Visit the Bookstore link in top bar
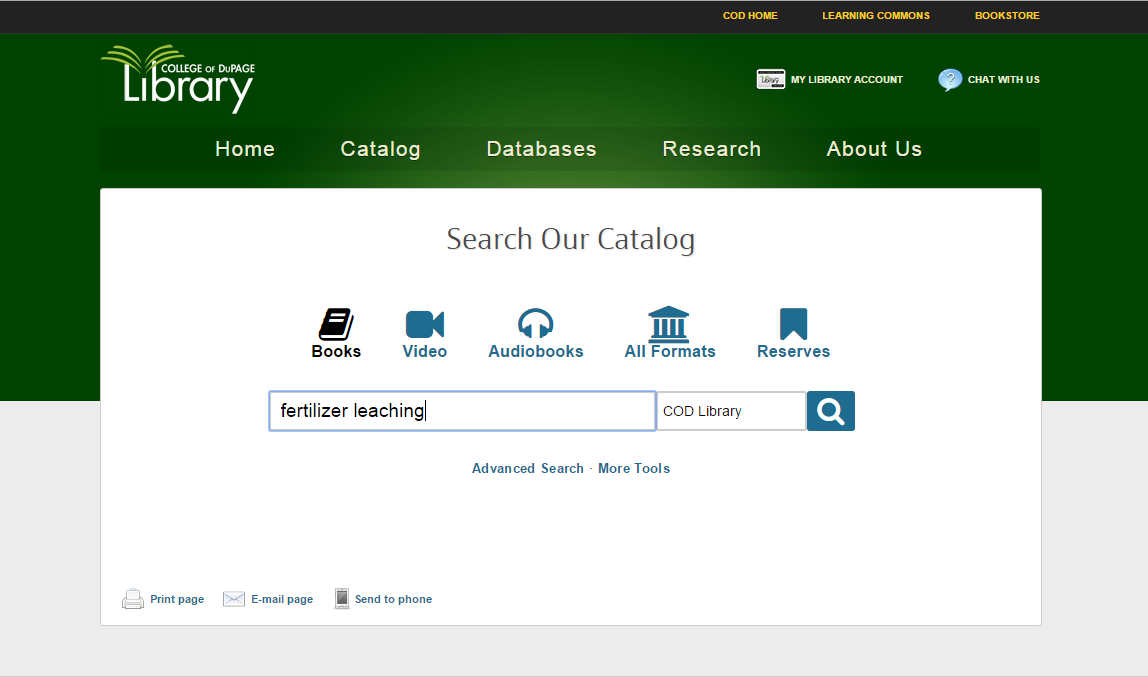 [1007, 16]
